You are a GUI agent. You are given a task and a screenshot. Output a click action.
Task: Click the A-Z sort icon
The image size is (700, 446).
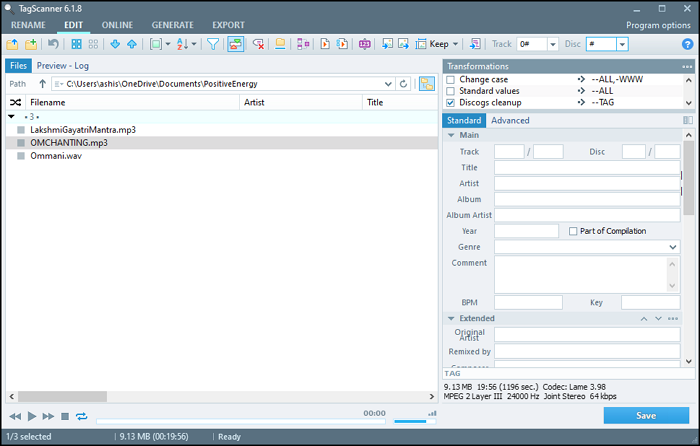182,44
